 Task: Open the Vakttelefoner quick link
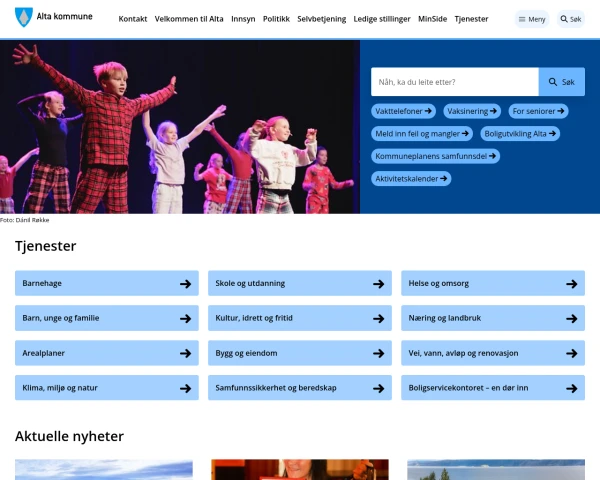point(403,111)
